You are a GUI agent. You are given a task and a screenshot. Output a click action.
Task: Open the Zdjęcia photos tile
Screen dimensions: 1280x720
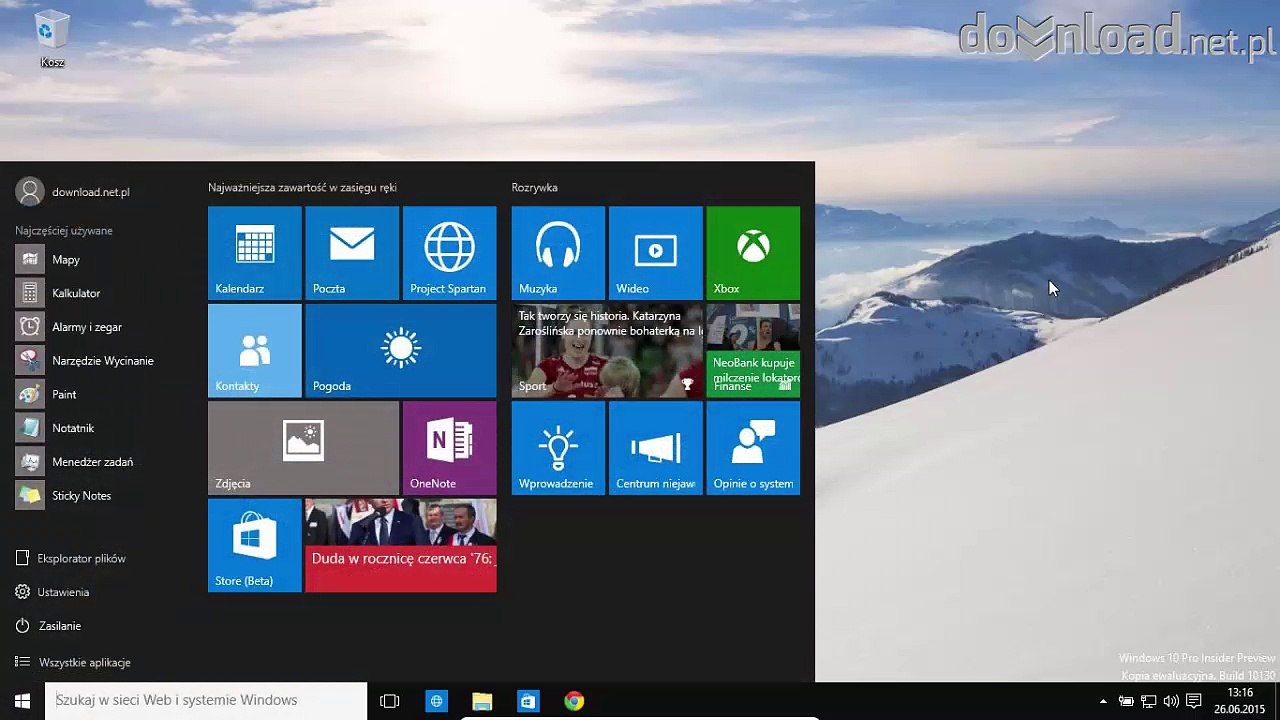(303, 448)
